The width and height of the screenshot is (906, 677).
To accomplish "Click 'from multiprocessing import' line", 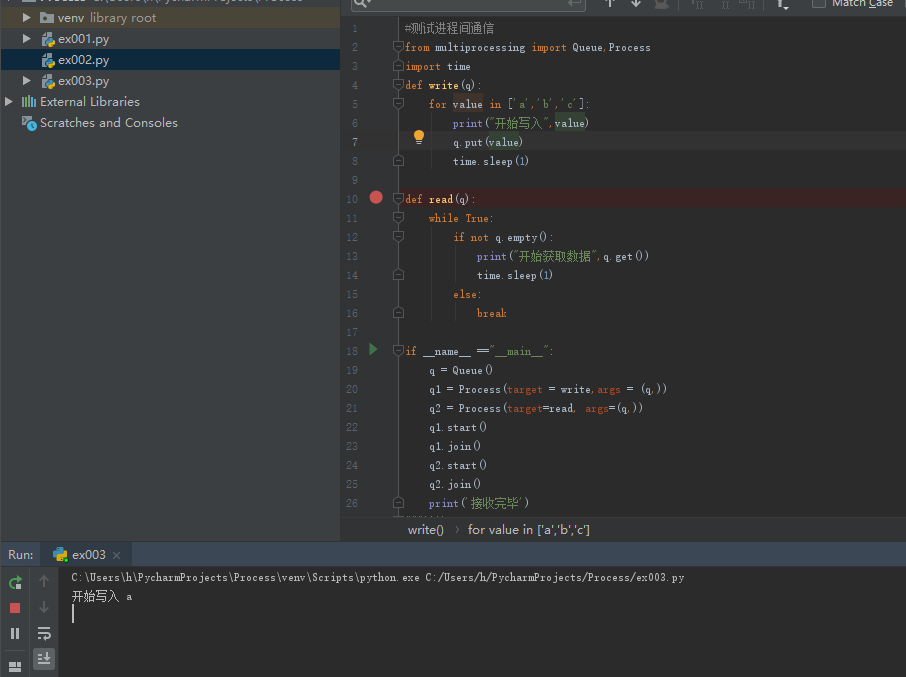I will point(528,47).
